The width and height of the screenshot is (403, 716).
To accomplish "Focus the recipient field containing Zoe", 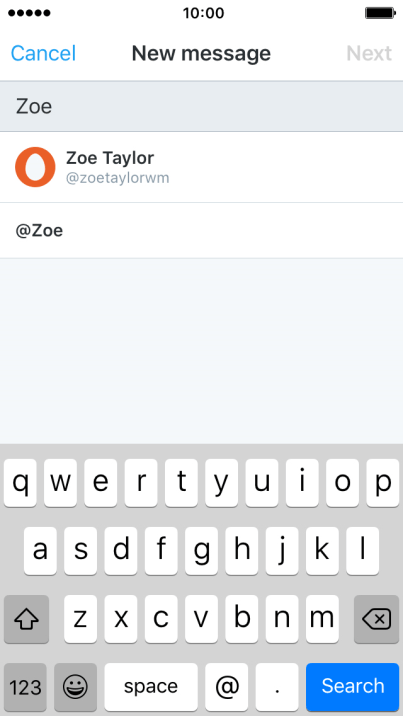I will coord(201,107).
